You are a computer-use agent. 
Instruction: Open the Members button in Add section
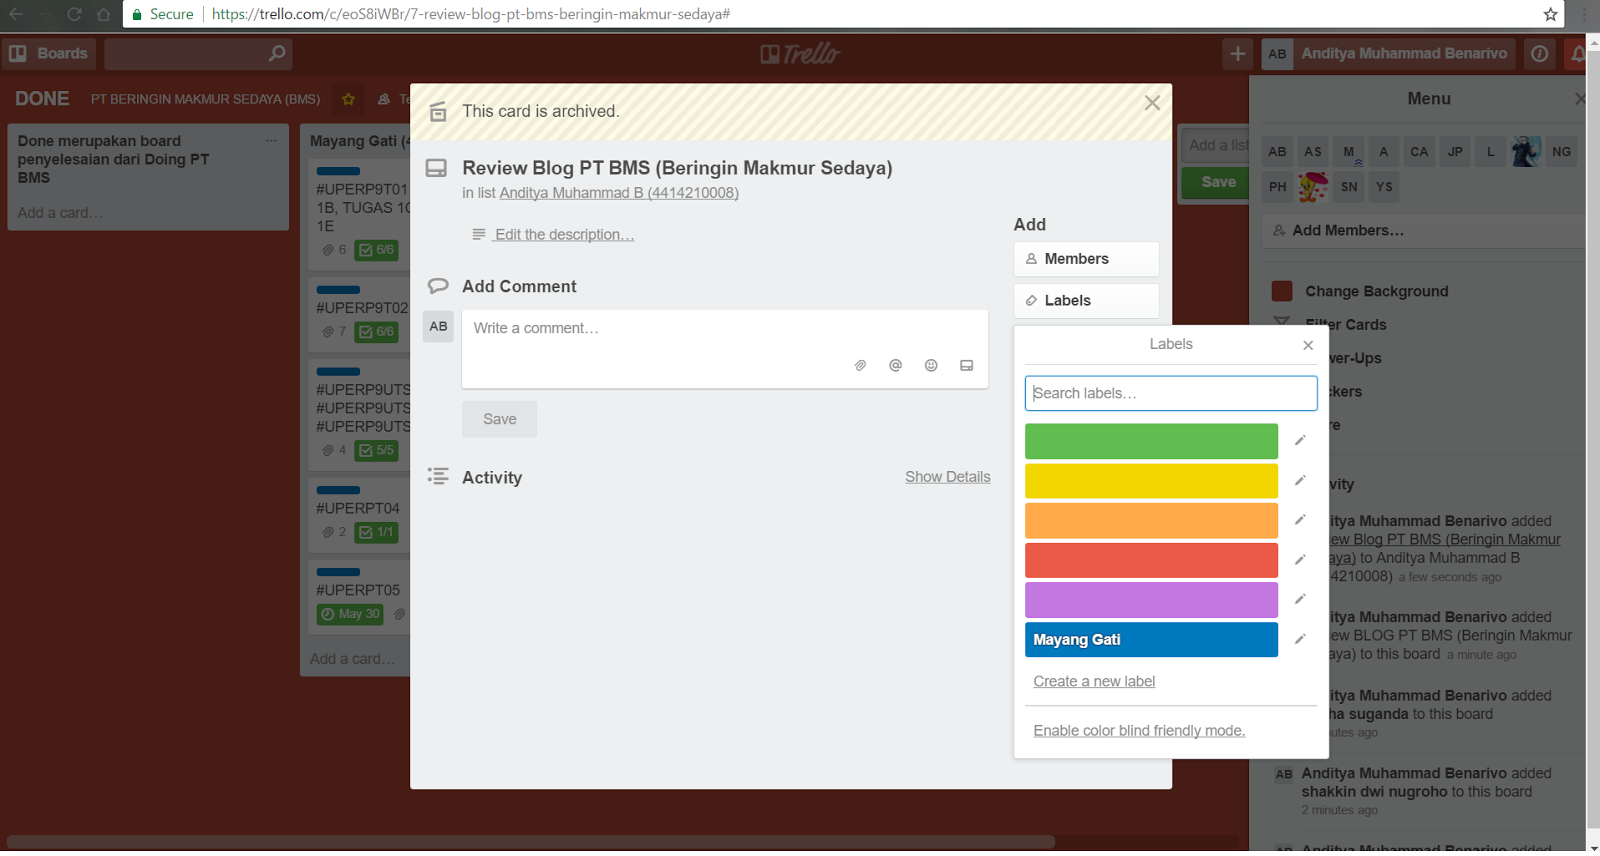click(x=1086, y=259)
